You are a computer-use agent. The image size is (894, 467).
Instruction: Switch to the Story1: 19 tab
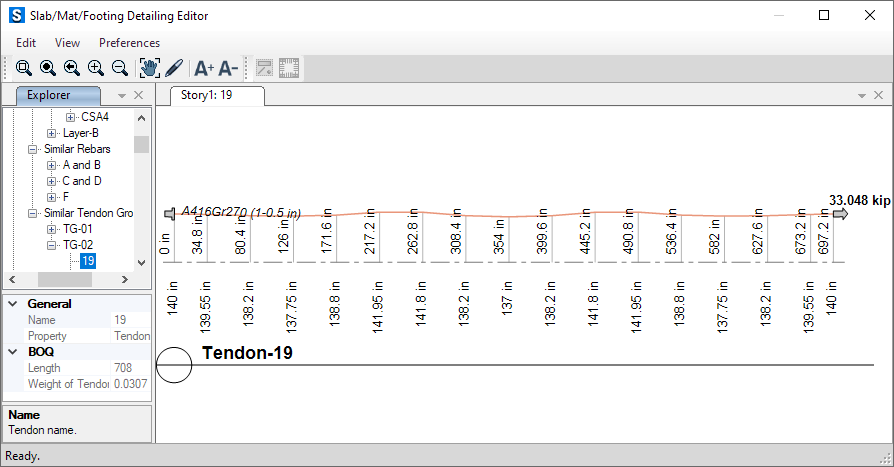point(207,96)
